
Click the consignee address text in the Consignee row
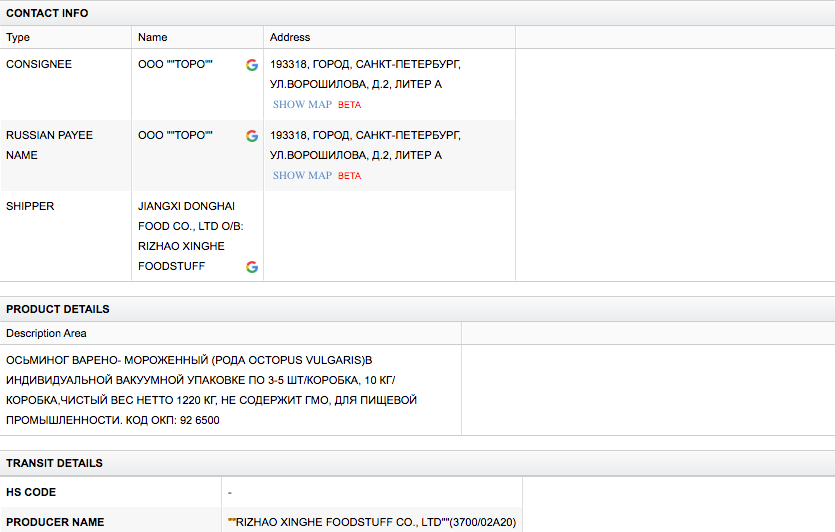(365, 74)
